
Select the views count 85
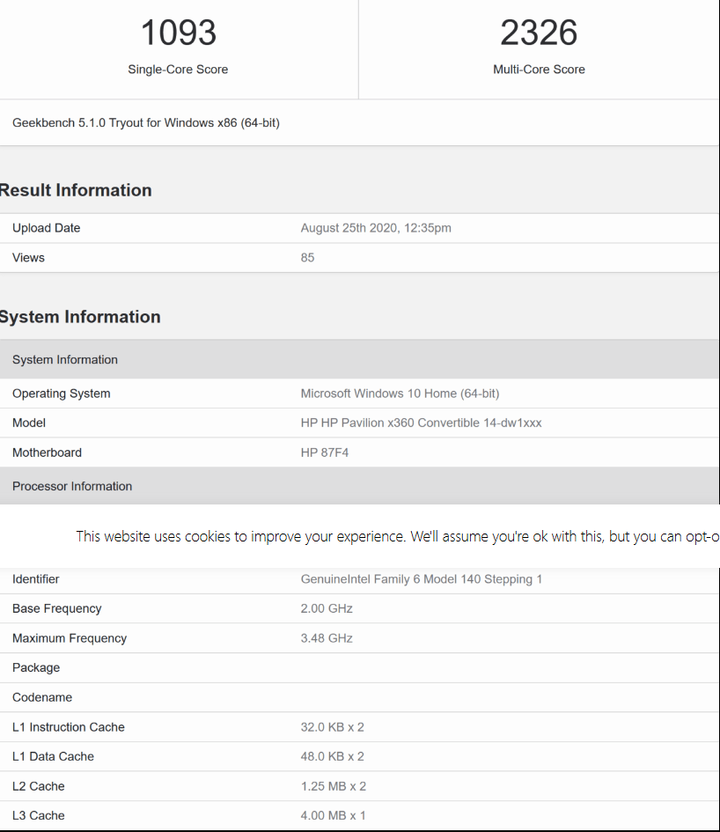[307, 258]
